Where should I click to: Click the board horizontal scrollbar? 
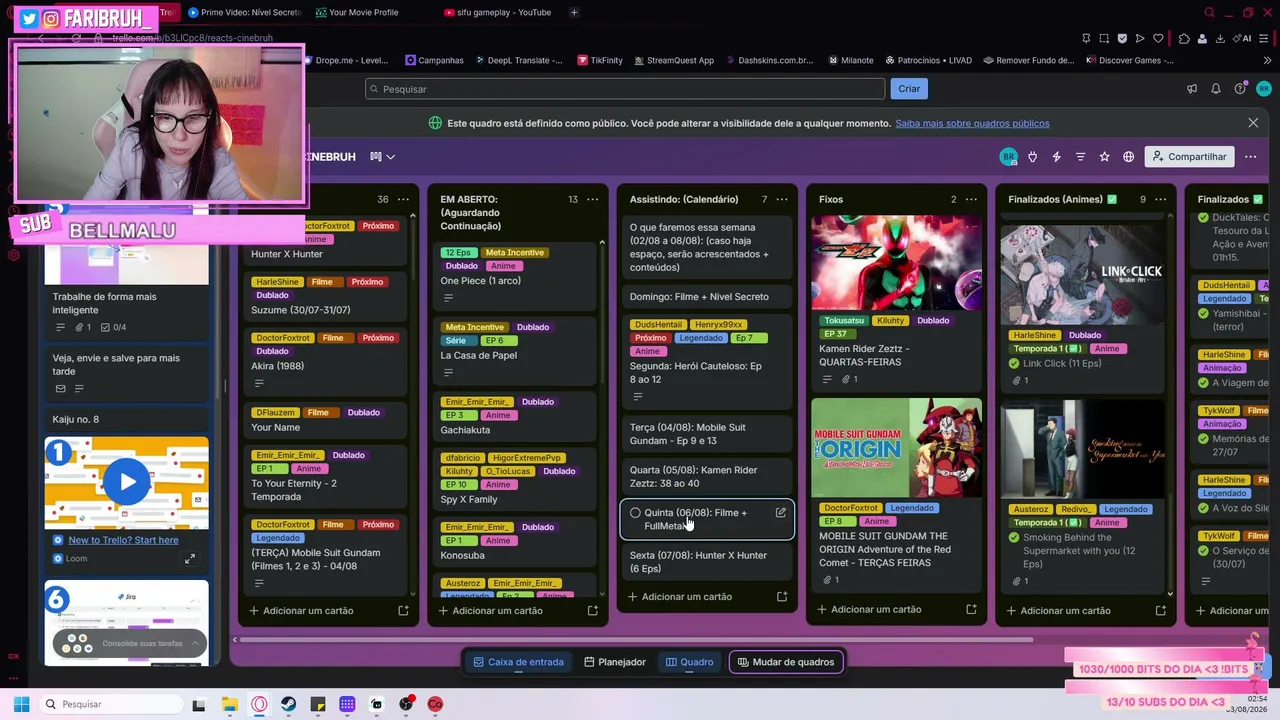(636, 640)
